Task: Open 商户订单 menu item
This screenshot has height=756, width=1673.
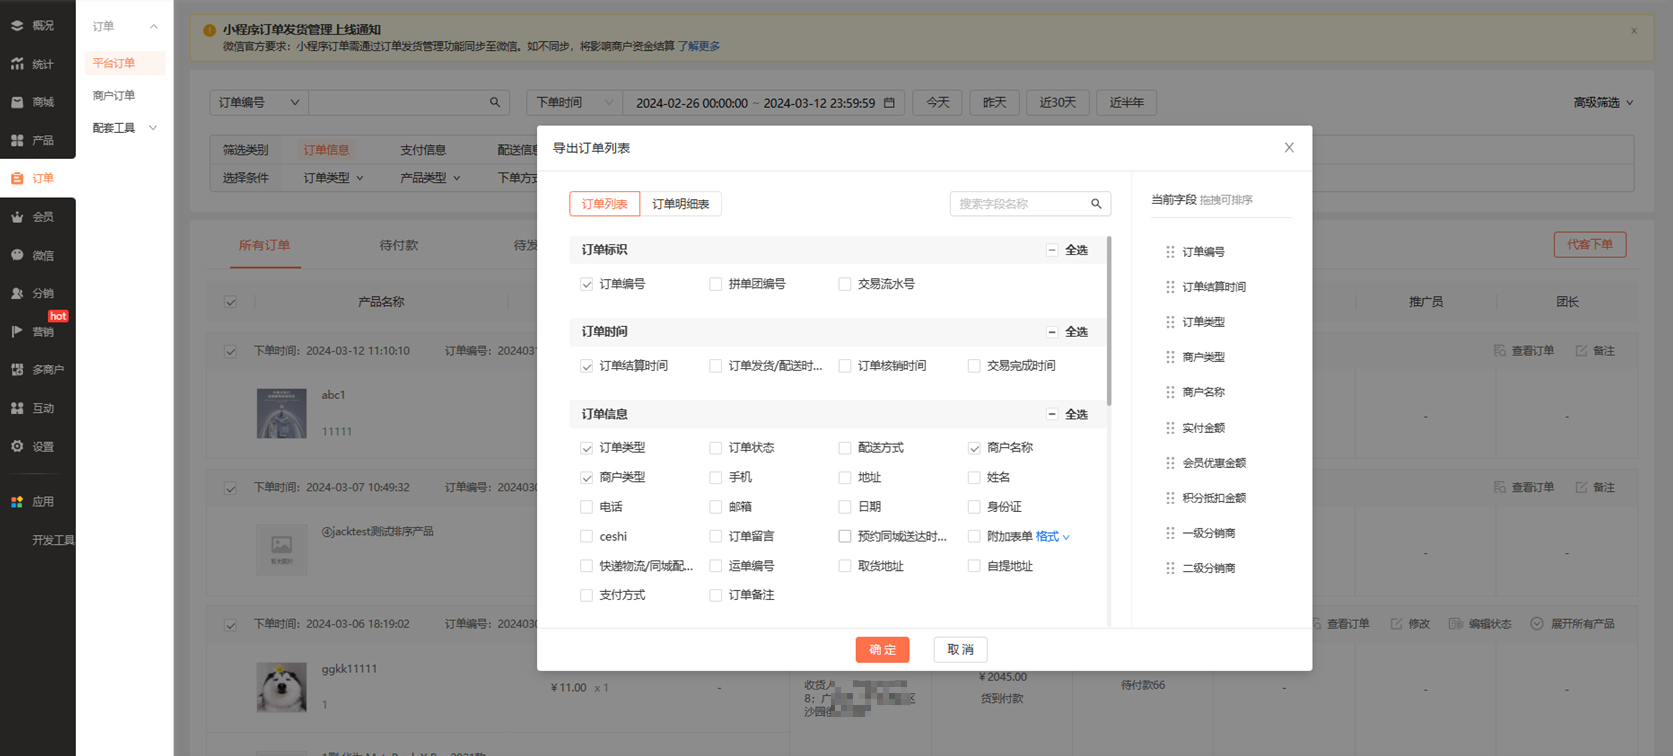Action: pyautogui.click(x=114, y=95)
